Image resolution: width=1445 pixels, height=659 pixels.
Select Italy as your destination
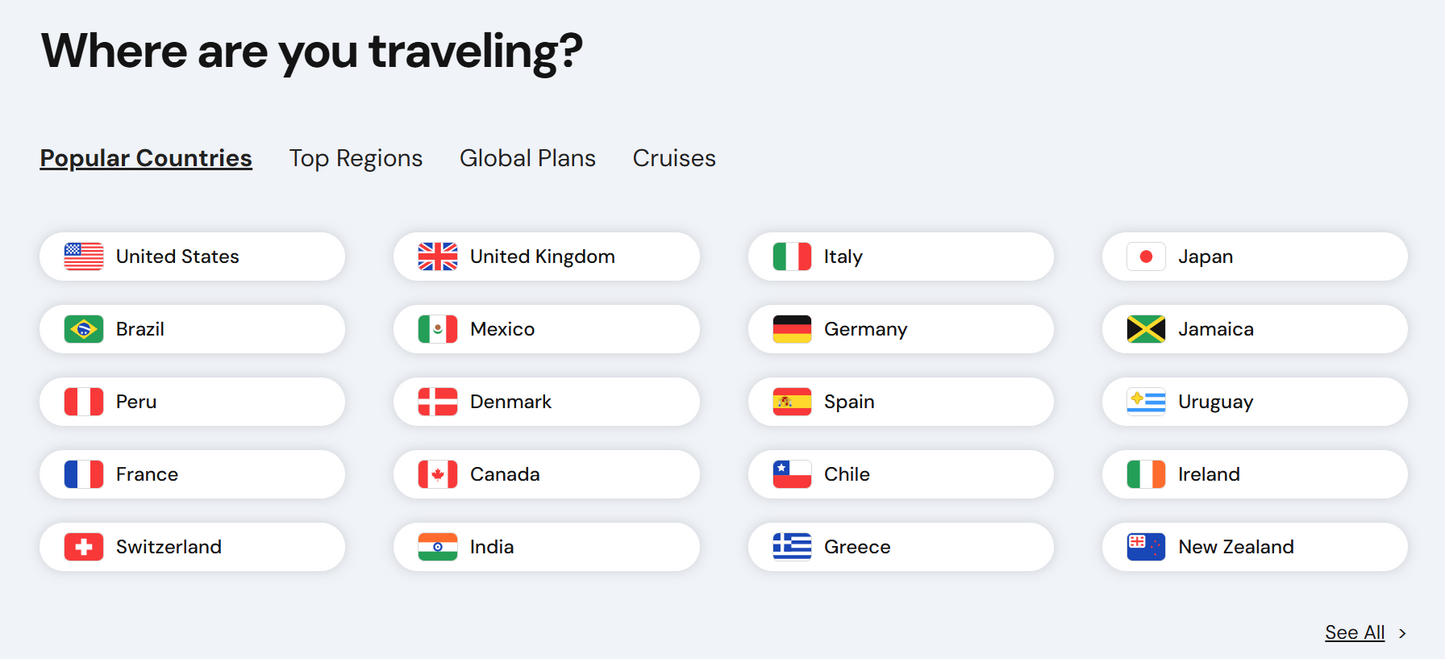coord(900,256)
